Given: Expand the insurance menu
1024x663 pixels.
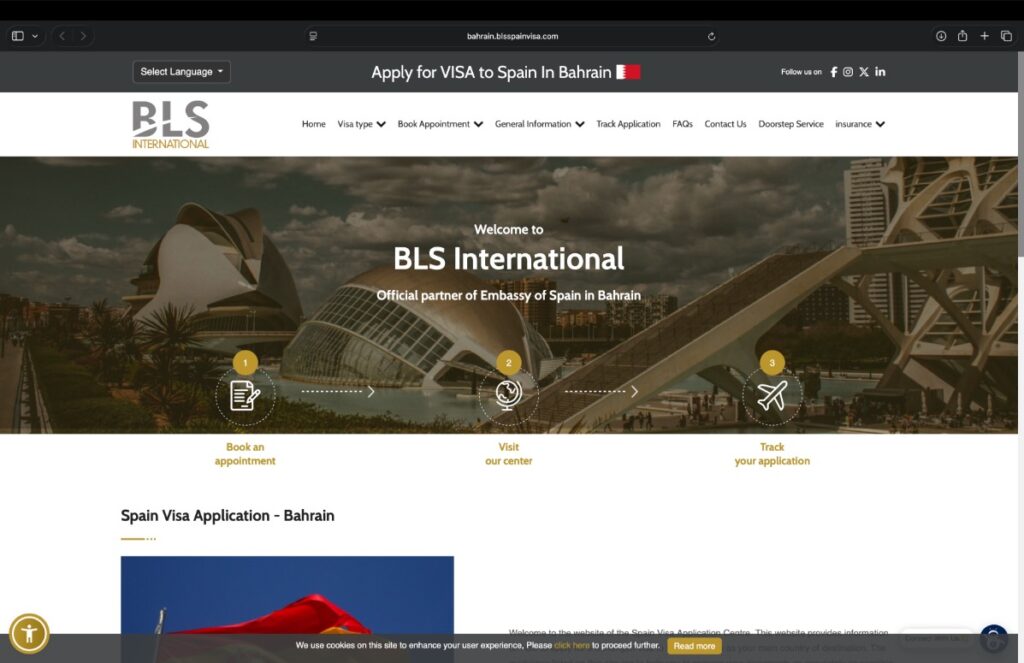Looking at the screenshot, I should click(860, 124).
